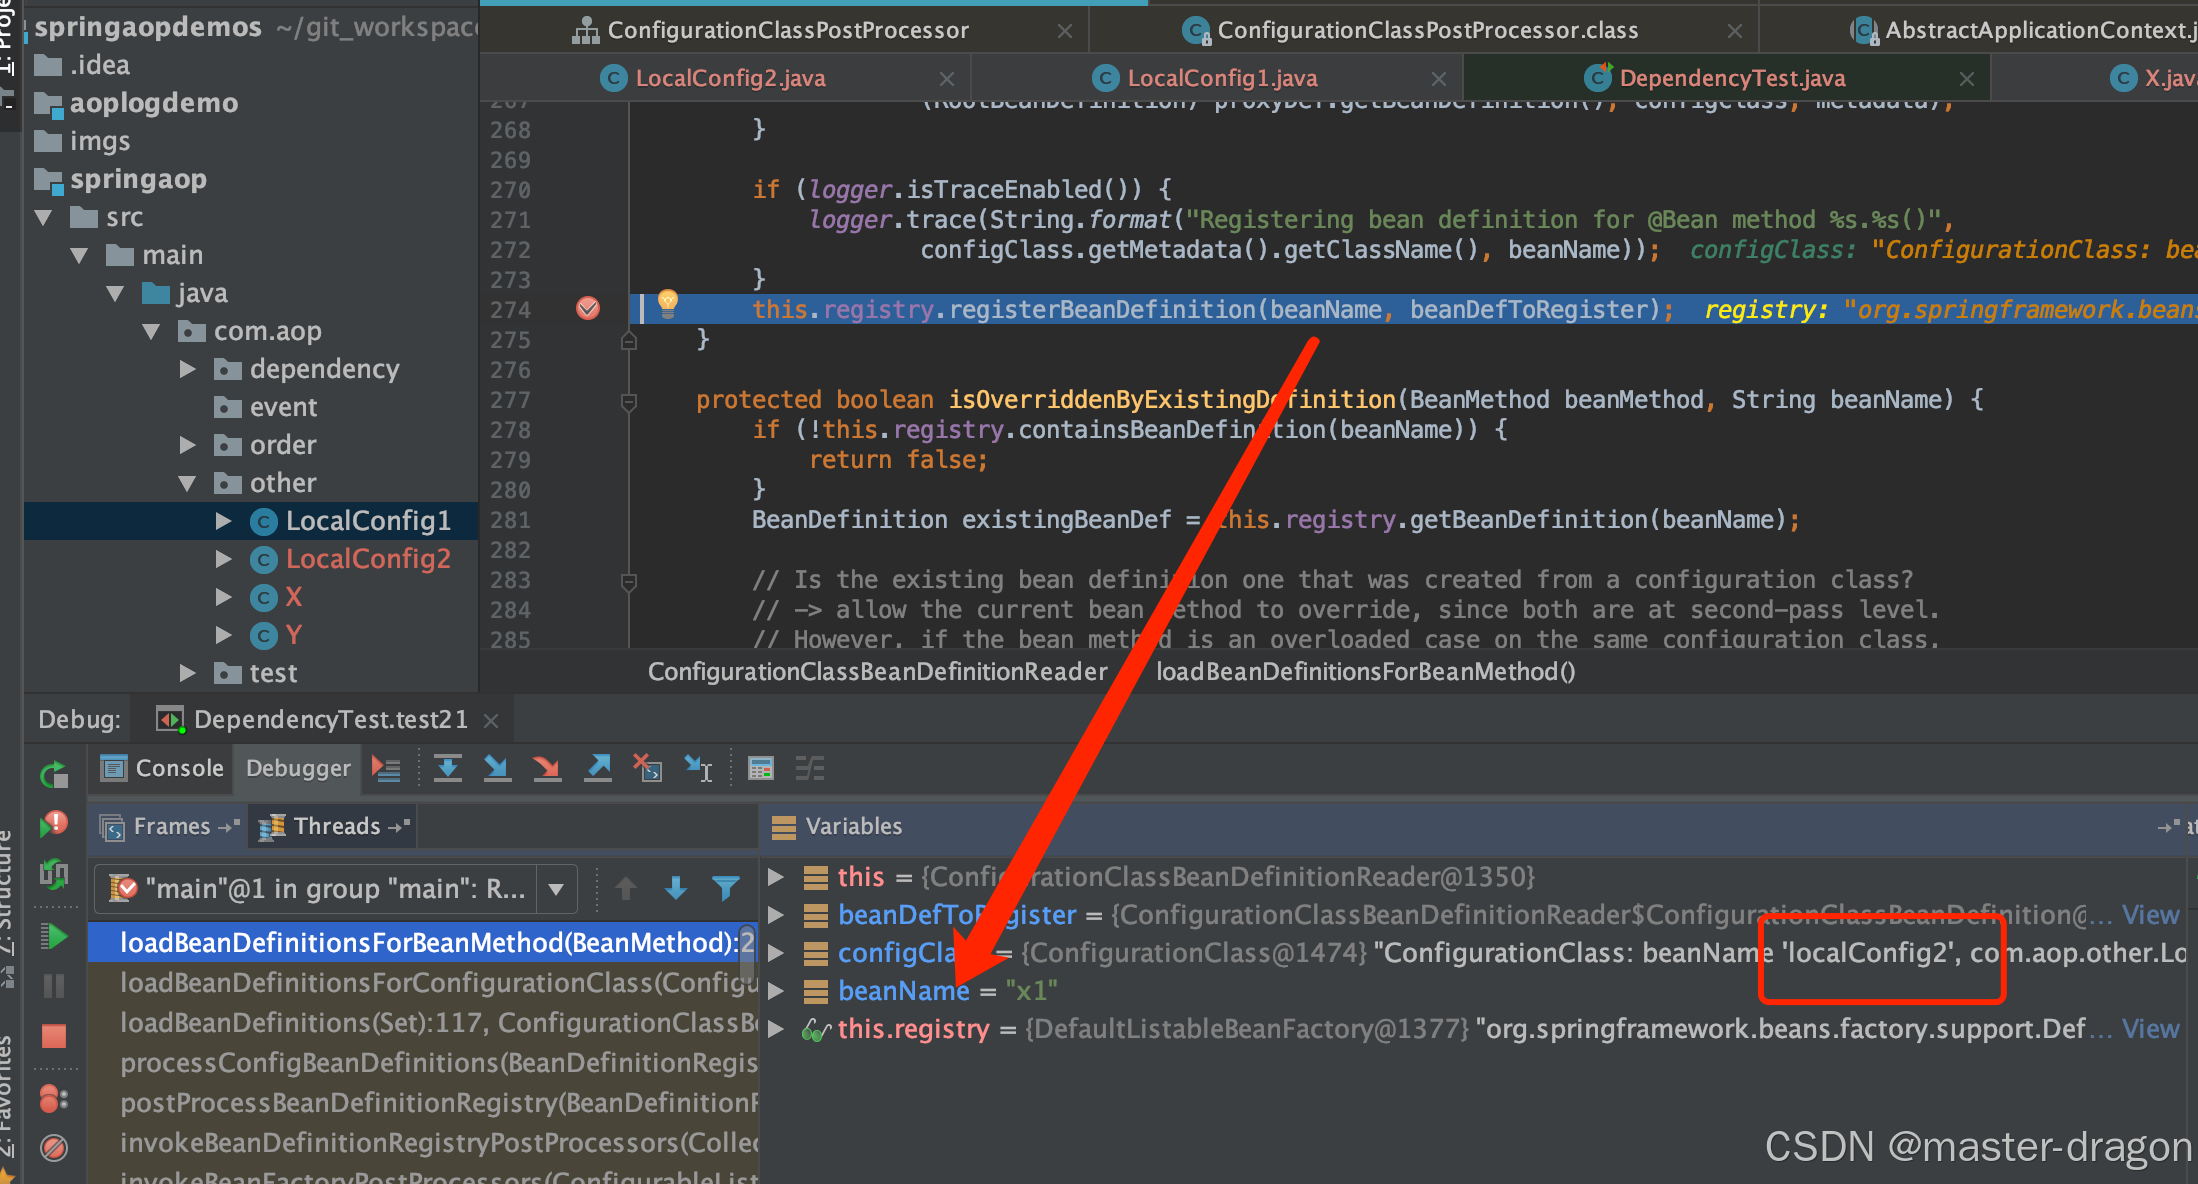Open the main thread selector dropdown

click(556, 888)
